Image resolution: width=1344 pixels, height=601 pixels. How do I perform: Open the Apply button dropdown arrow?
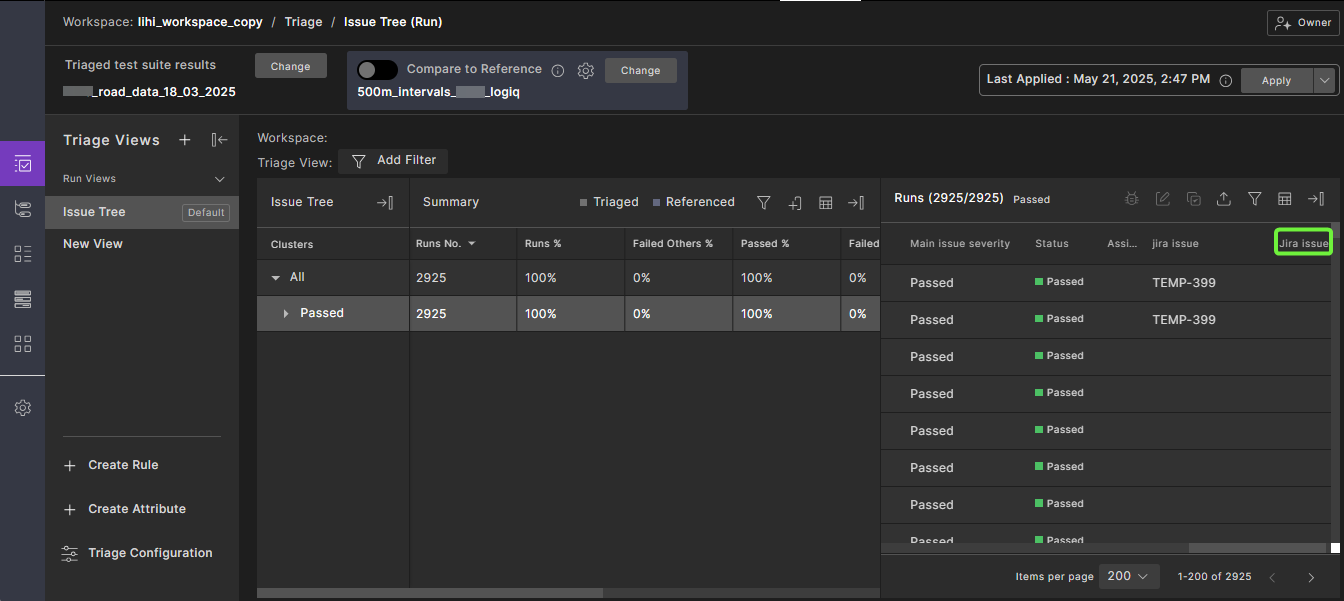1325,81
